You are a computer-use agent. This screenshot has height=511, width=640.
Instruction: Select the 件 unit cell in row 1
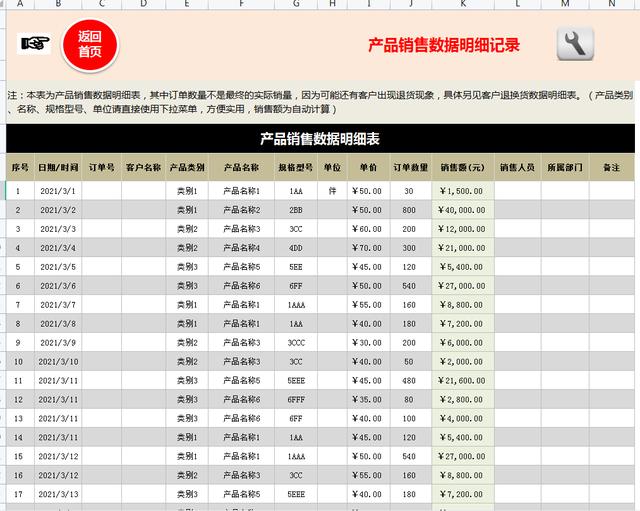[332, 191]
